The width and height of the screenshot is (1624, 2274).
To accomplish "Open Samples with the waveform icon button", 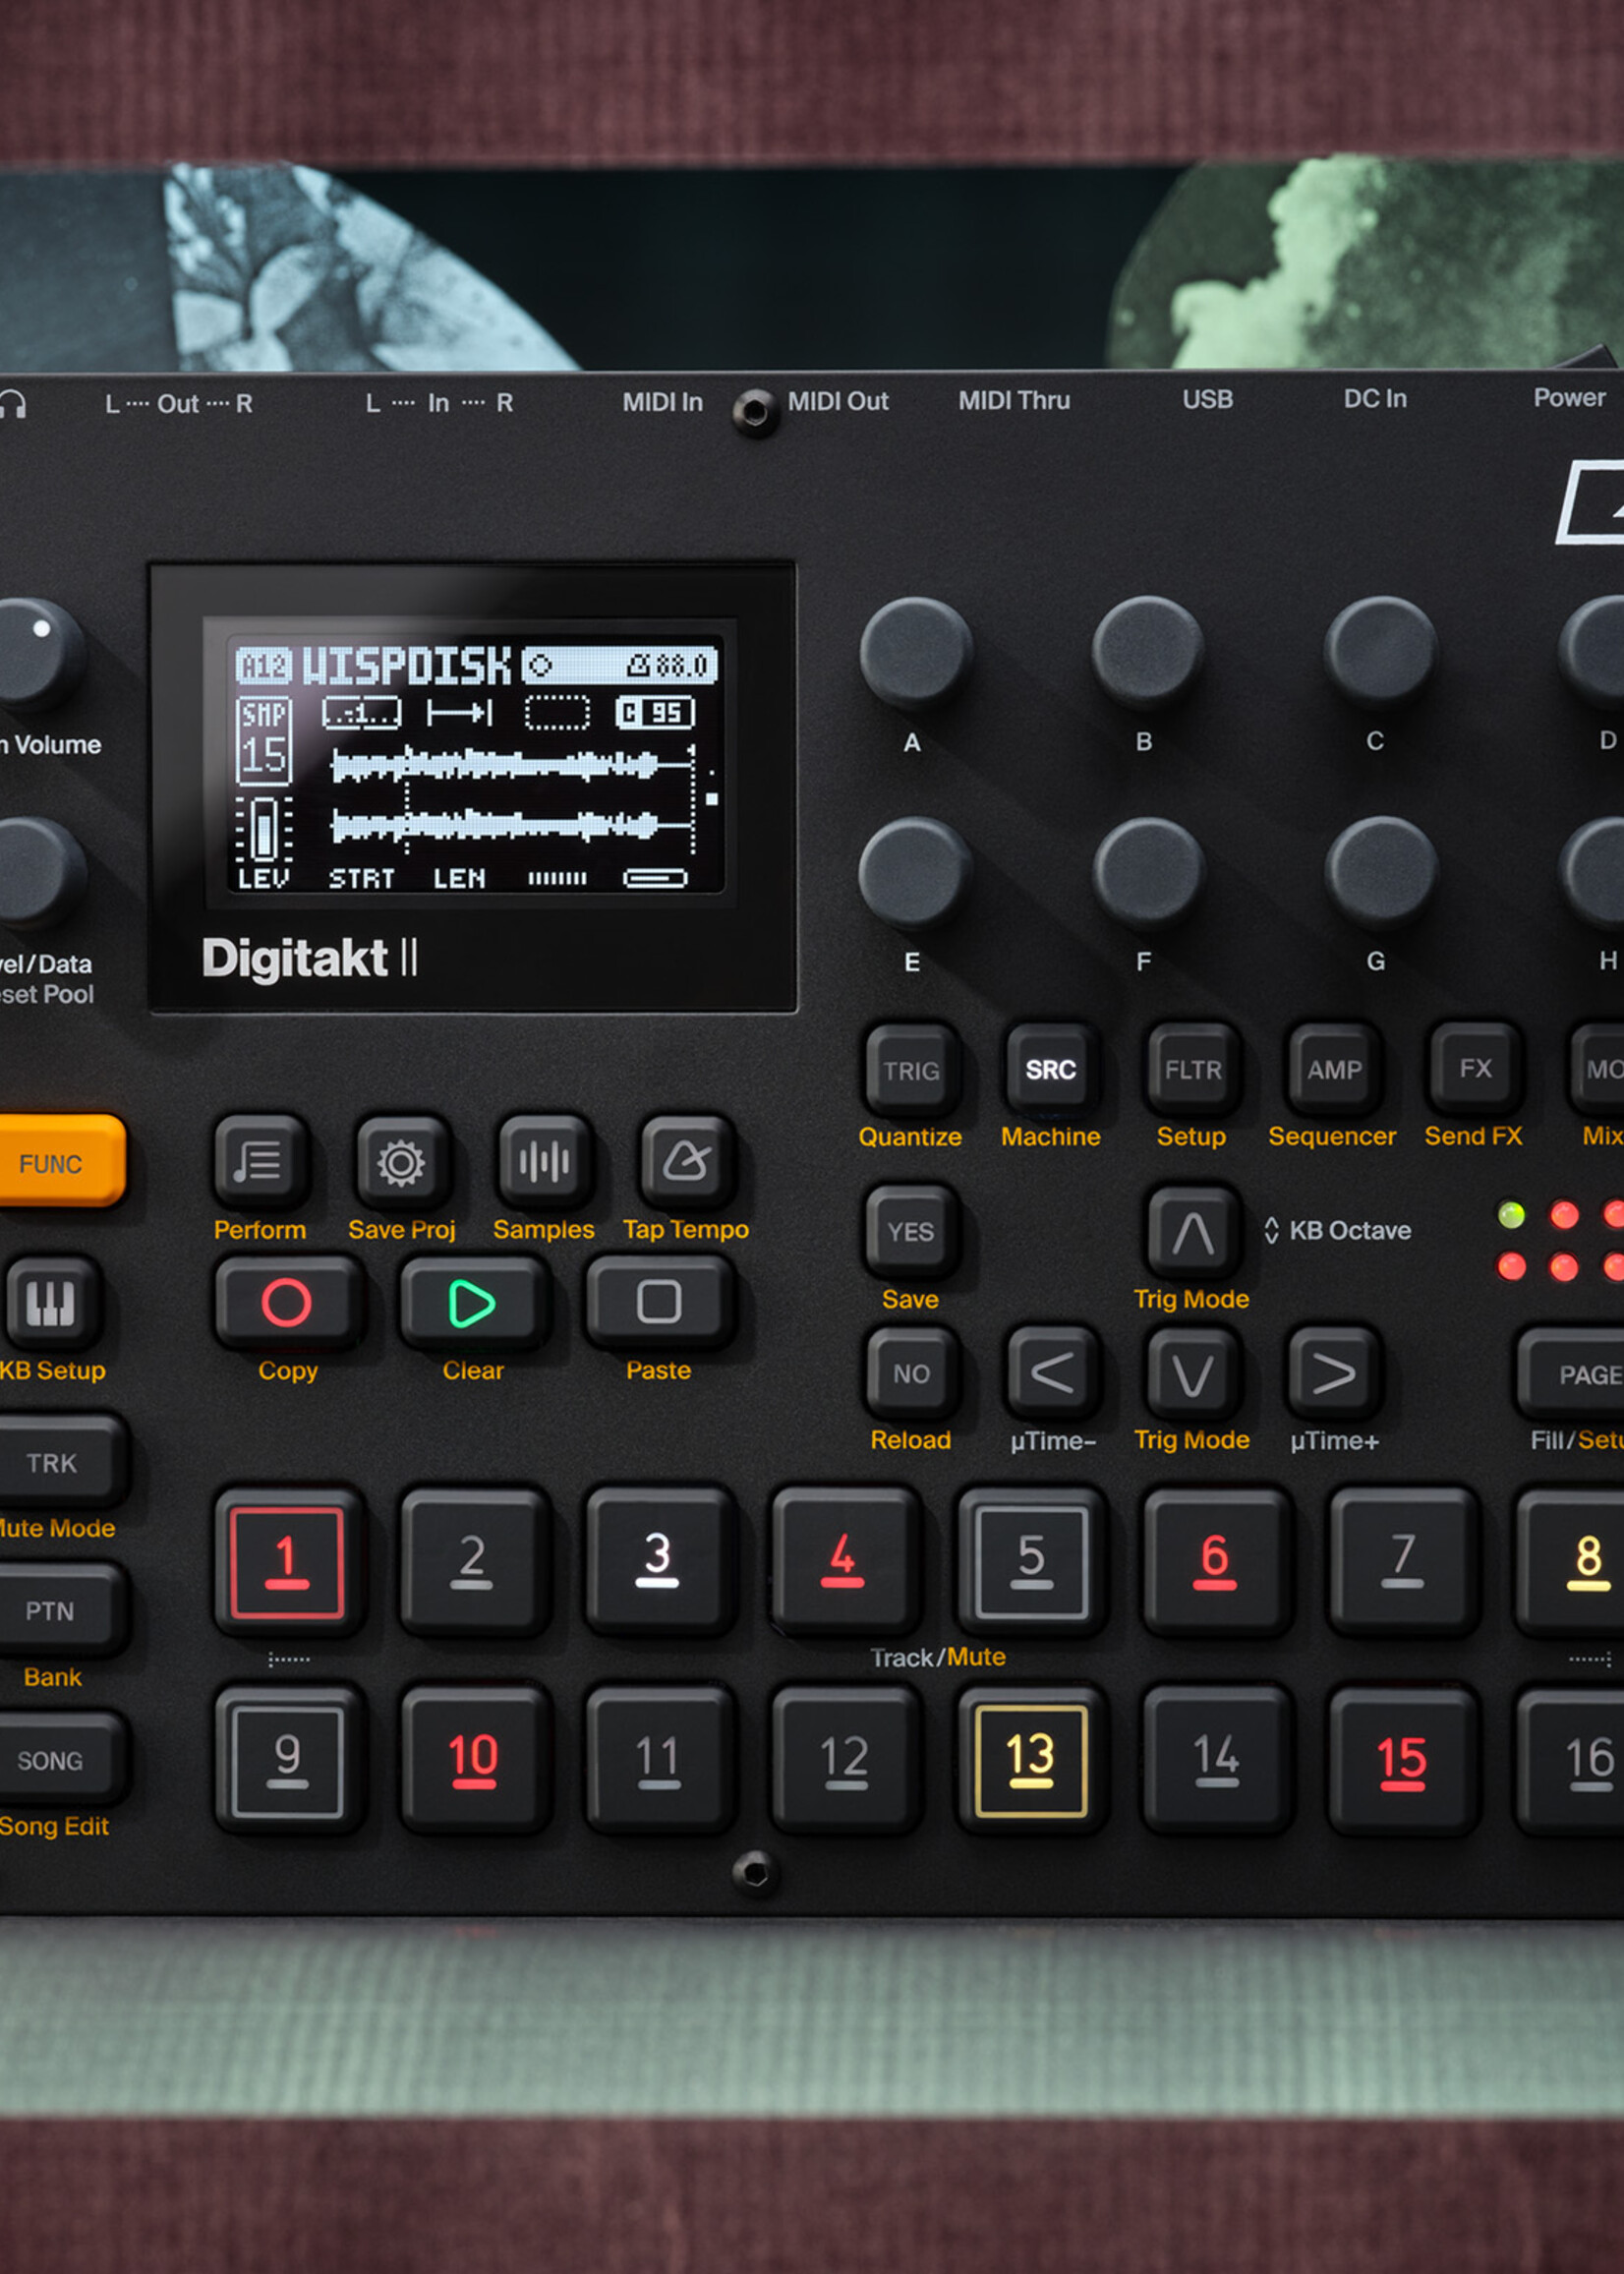I will pos(543,1162).
